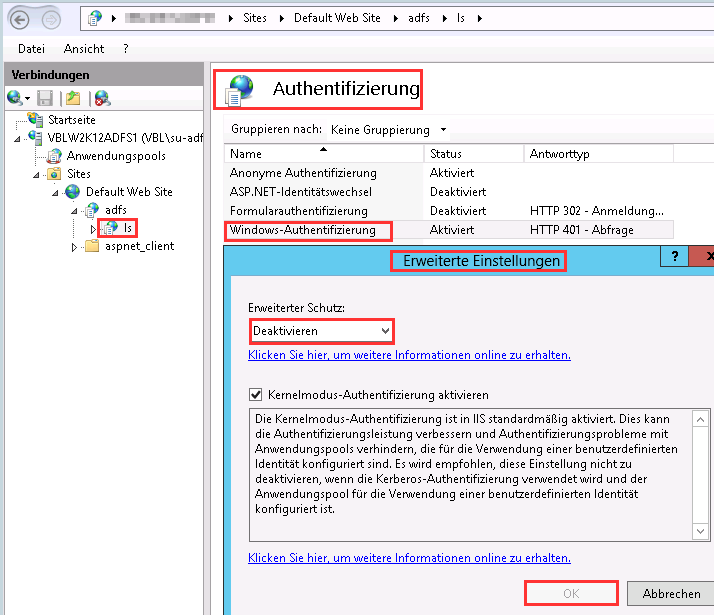Toggle Kernelmodus-Authentifizierung aktivieren checkbox
The width and height of the screenshot is (714, 615).
[255, 394]
